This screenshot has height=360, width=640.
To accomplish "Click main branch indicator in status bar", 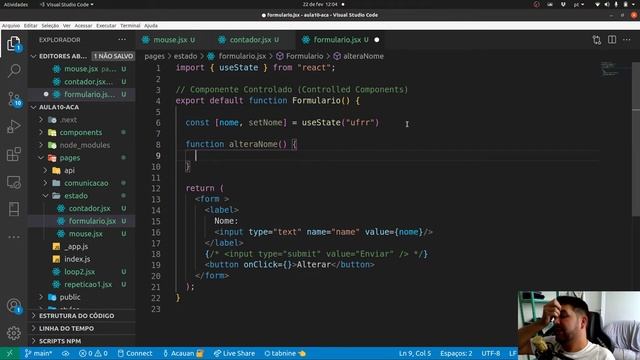I will [38, 353].
